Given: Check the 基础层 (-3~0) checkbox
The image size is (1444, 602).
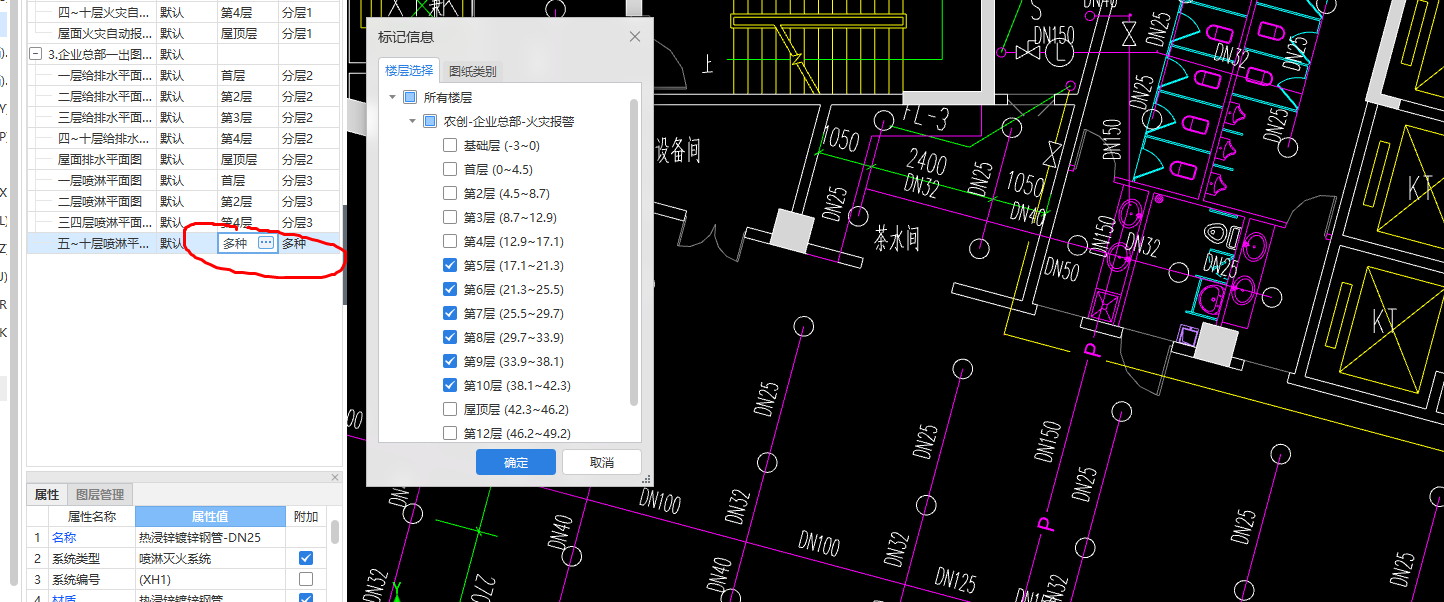Looking at the screenshot, I should (450, 146).
